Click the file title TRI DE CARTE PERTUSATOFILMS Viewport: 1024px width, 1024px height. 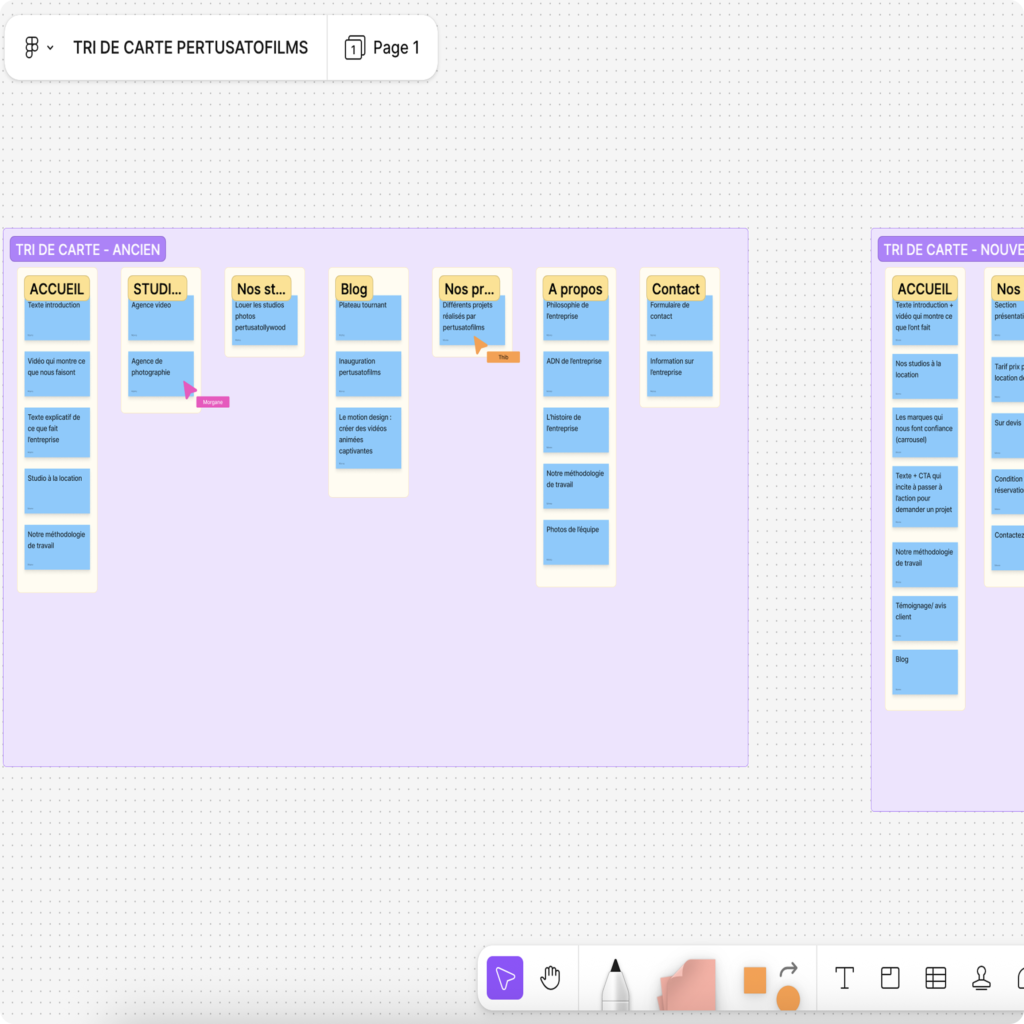(190, 48)
